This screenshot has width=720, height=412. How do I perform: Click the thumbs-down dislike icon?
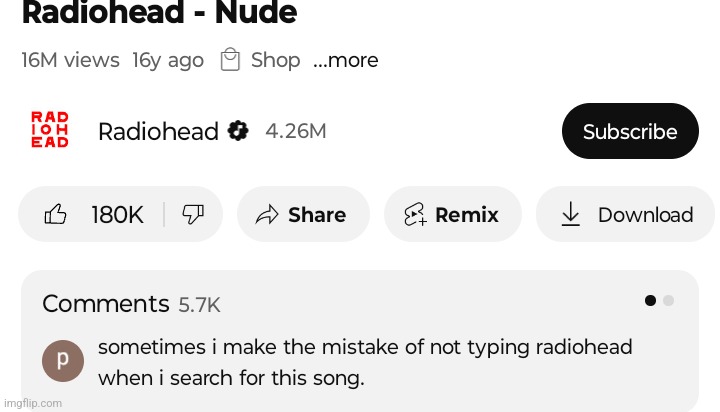pos(193,214)
